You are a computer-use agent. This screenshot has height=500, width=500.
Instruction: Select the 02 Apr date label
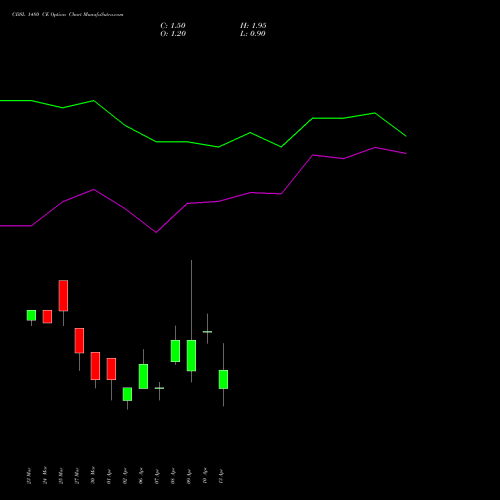coord(125,476)
